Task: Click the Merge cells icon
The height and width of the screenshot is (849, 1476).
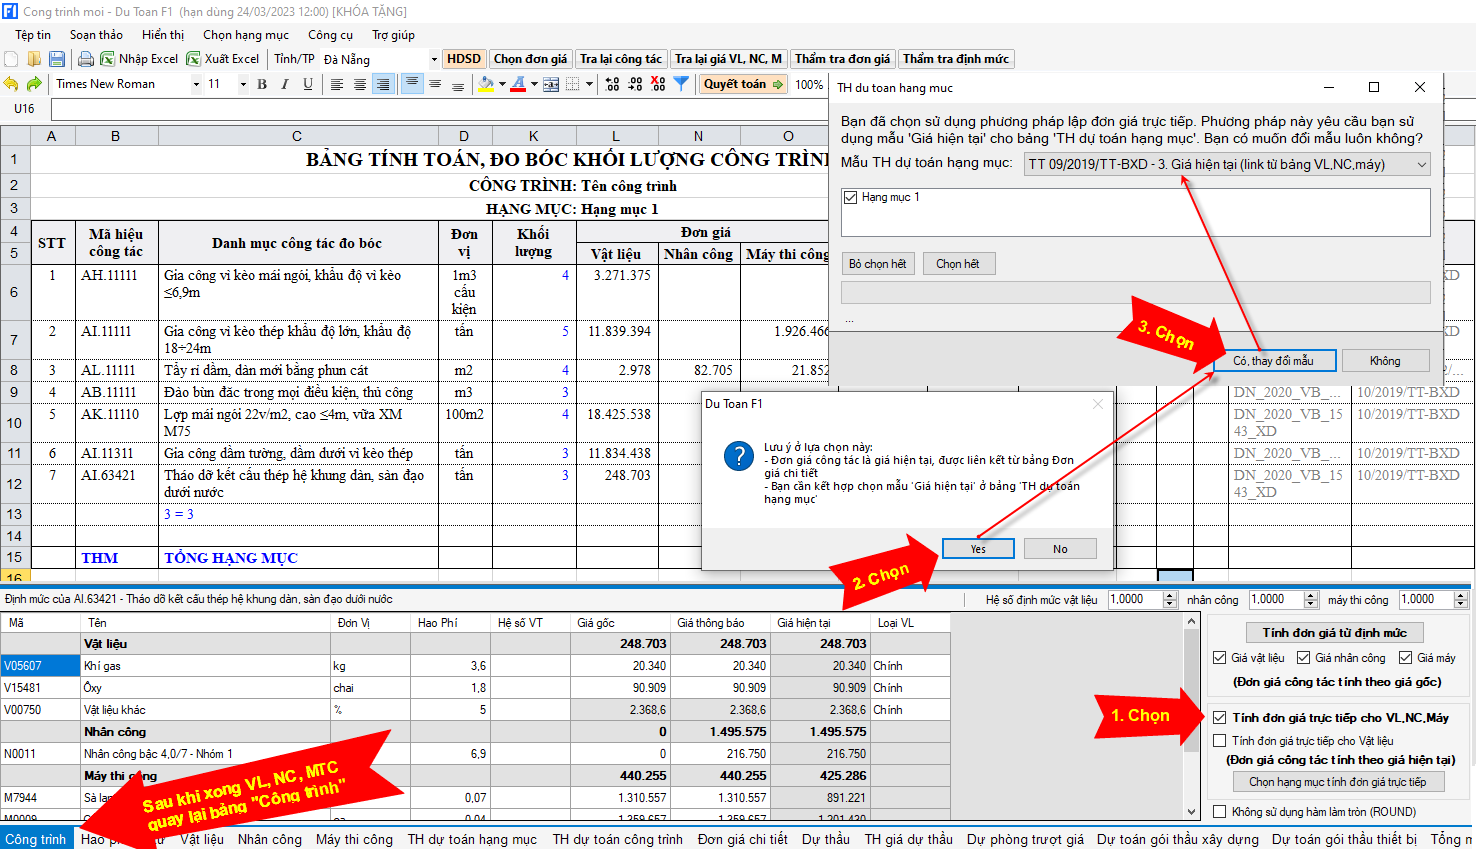Action: pyautogui.click(x=551, y=84)
